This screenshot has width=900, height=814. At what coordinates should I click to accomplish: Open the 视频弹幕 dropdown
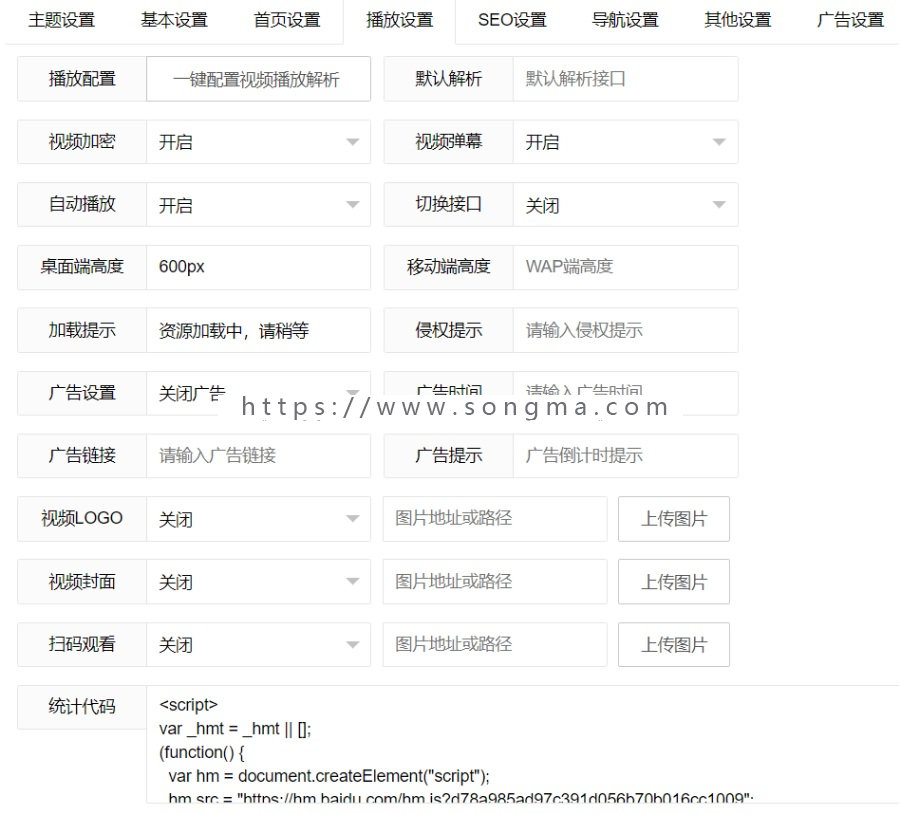point(625,142)
